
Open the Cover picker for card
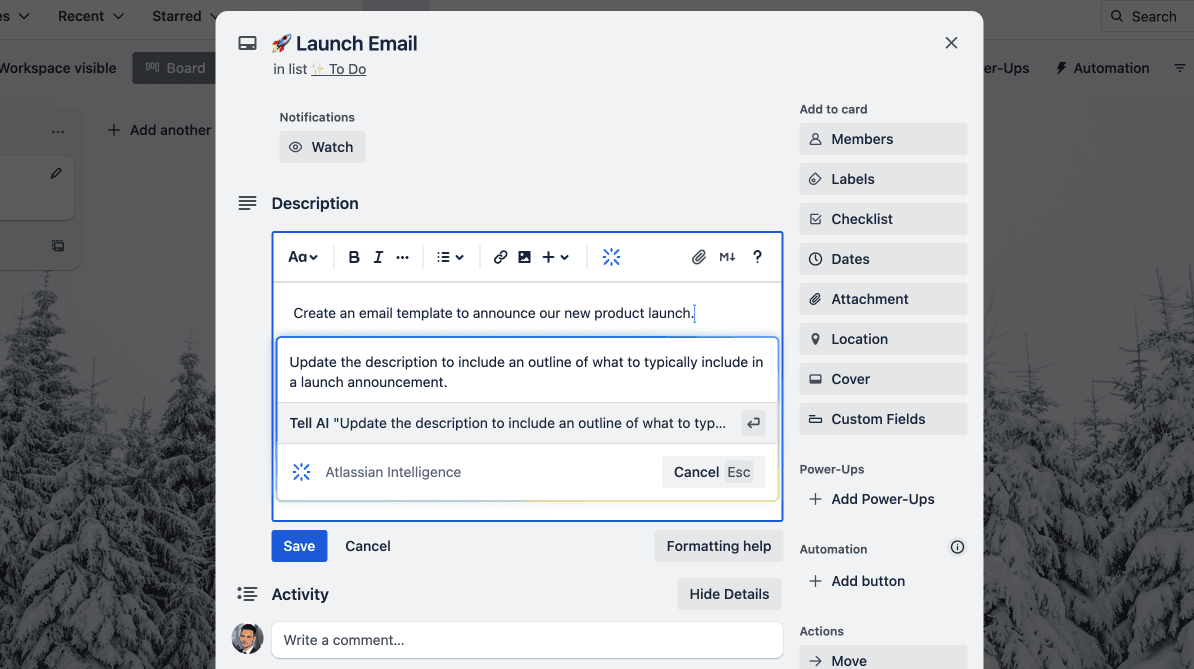tap(882, 379)
